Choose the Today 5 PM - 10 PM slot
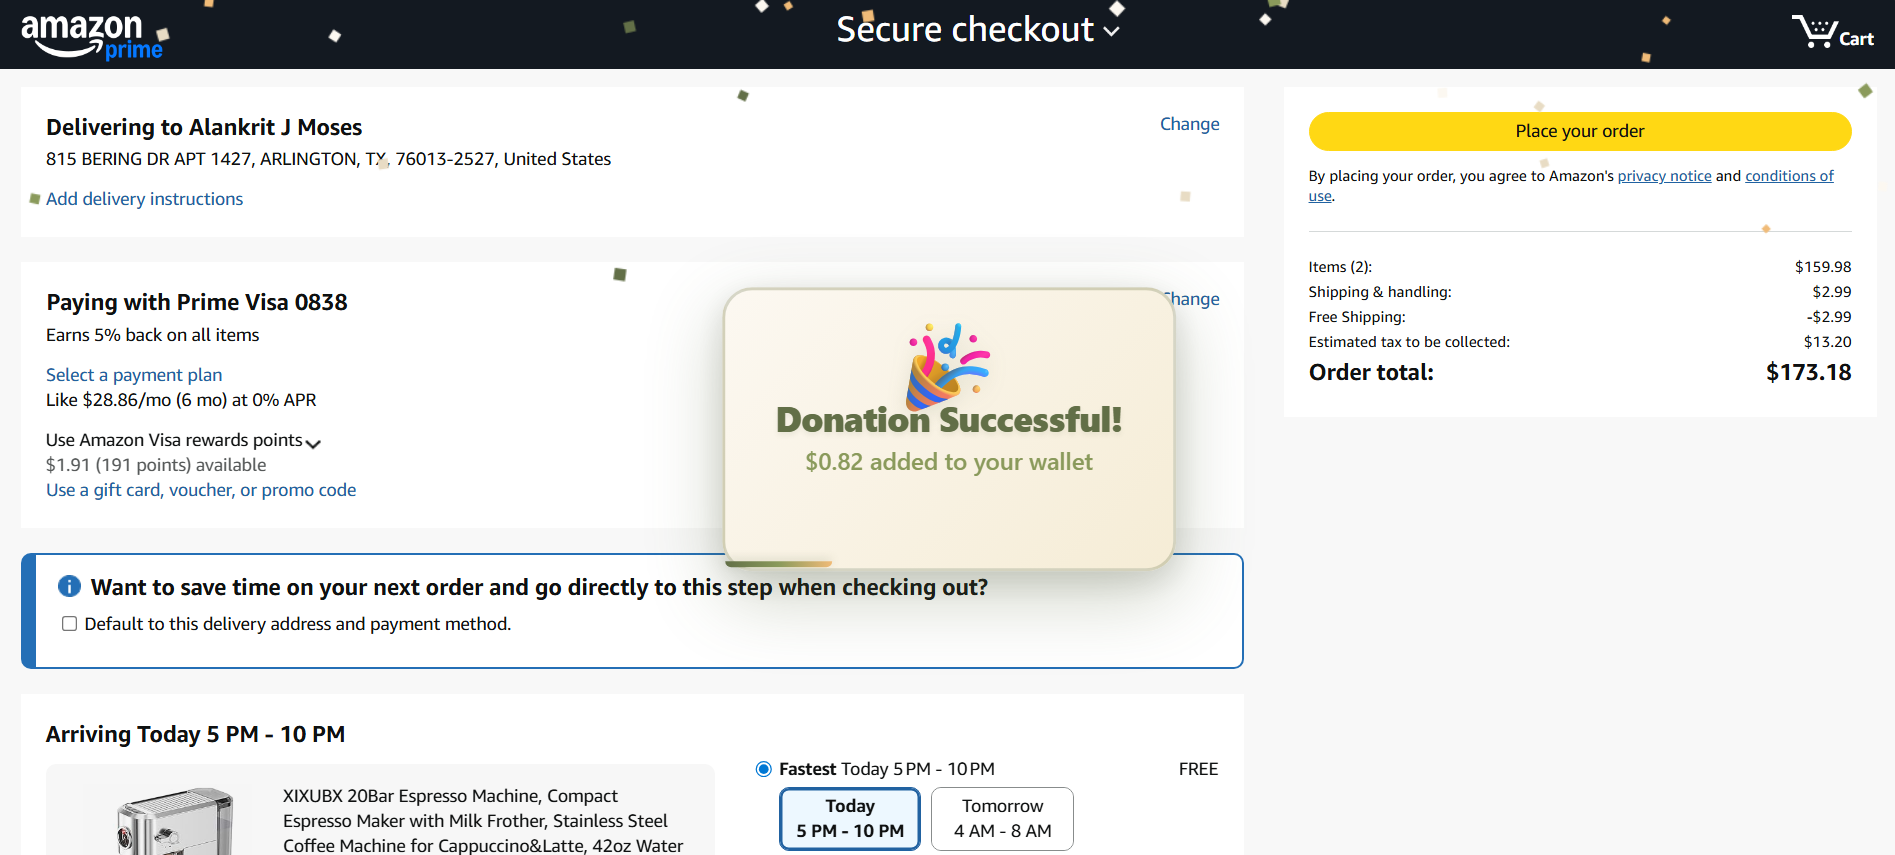This screenshot has width=1895, height=855. point(849,818)
